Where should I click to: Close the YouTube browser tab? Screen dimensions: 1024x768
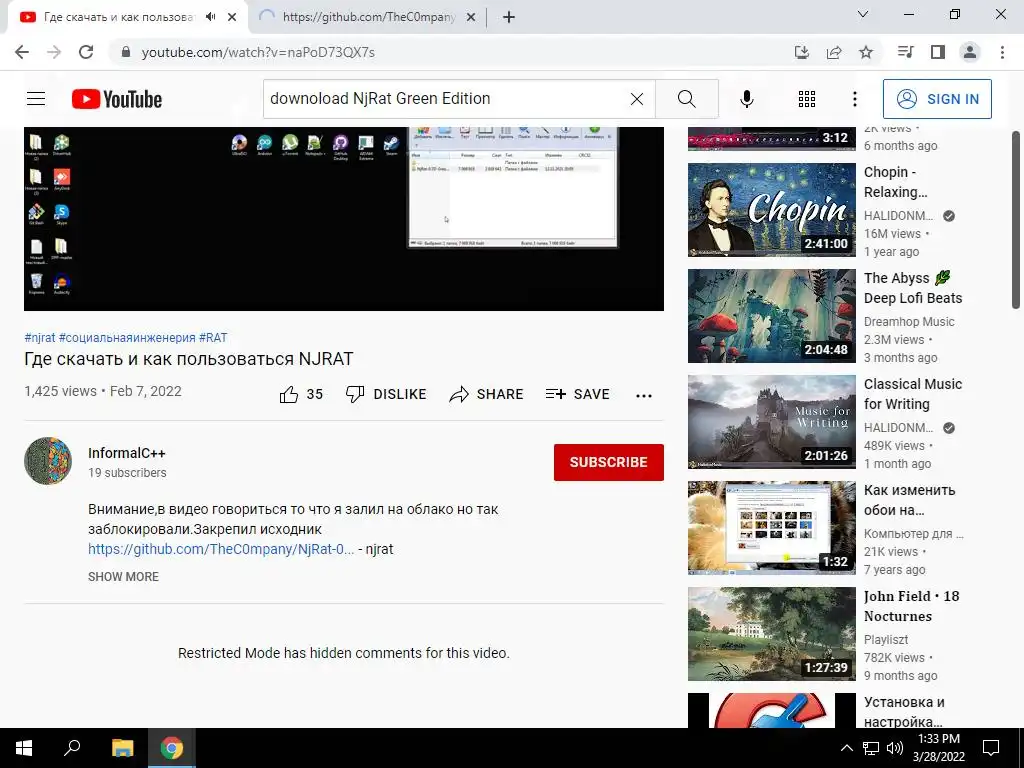pos(232,17)
